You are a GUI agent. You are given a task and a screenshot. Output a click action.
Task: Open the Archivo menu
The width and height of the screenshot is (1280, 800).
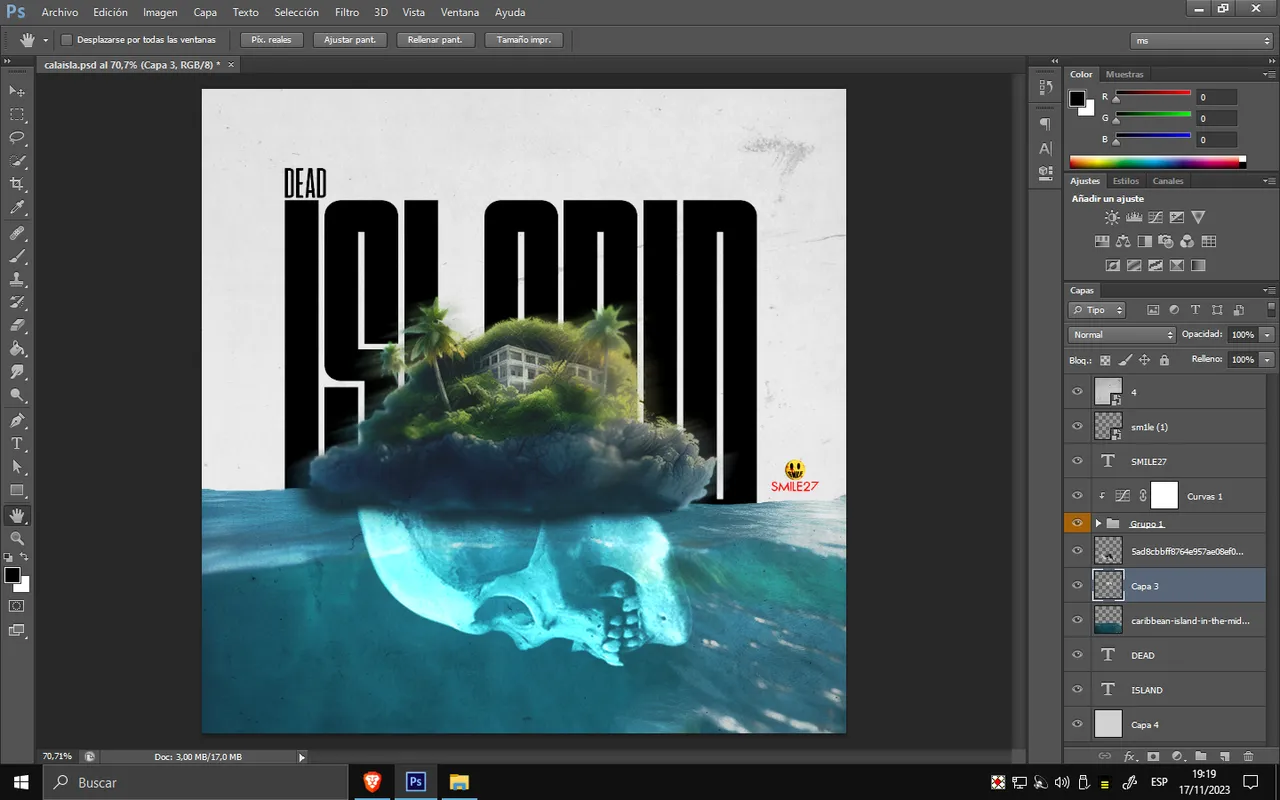(60, 12)
